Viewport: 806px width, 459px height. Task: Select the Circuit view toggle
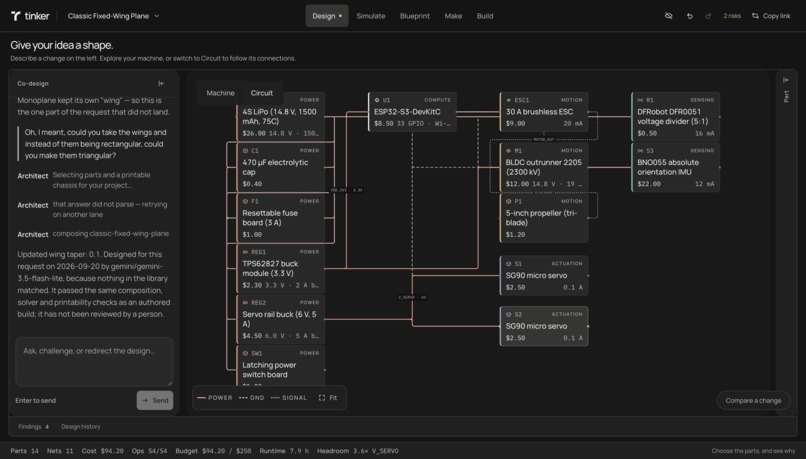click(x=262, y=93)
